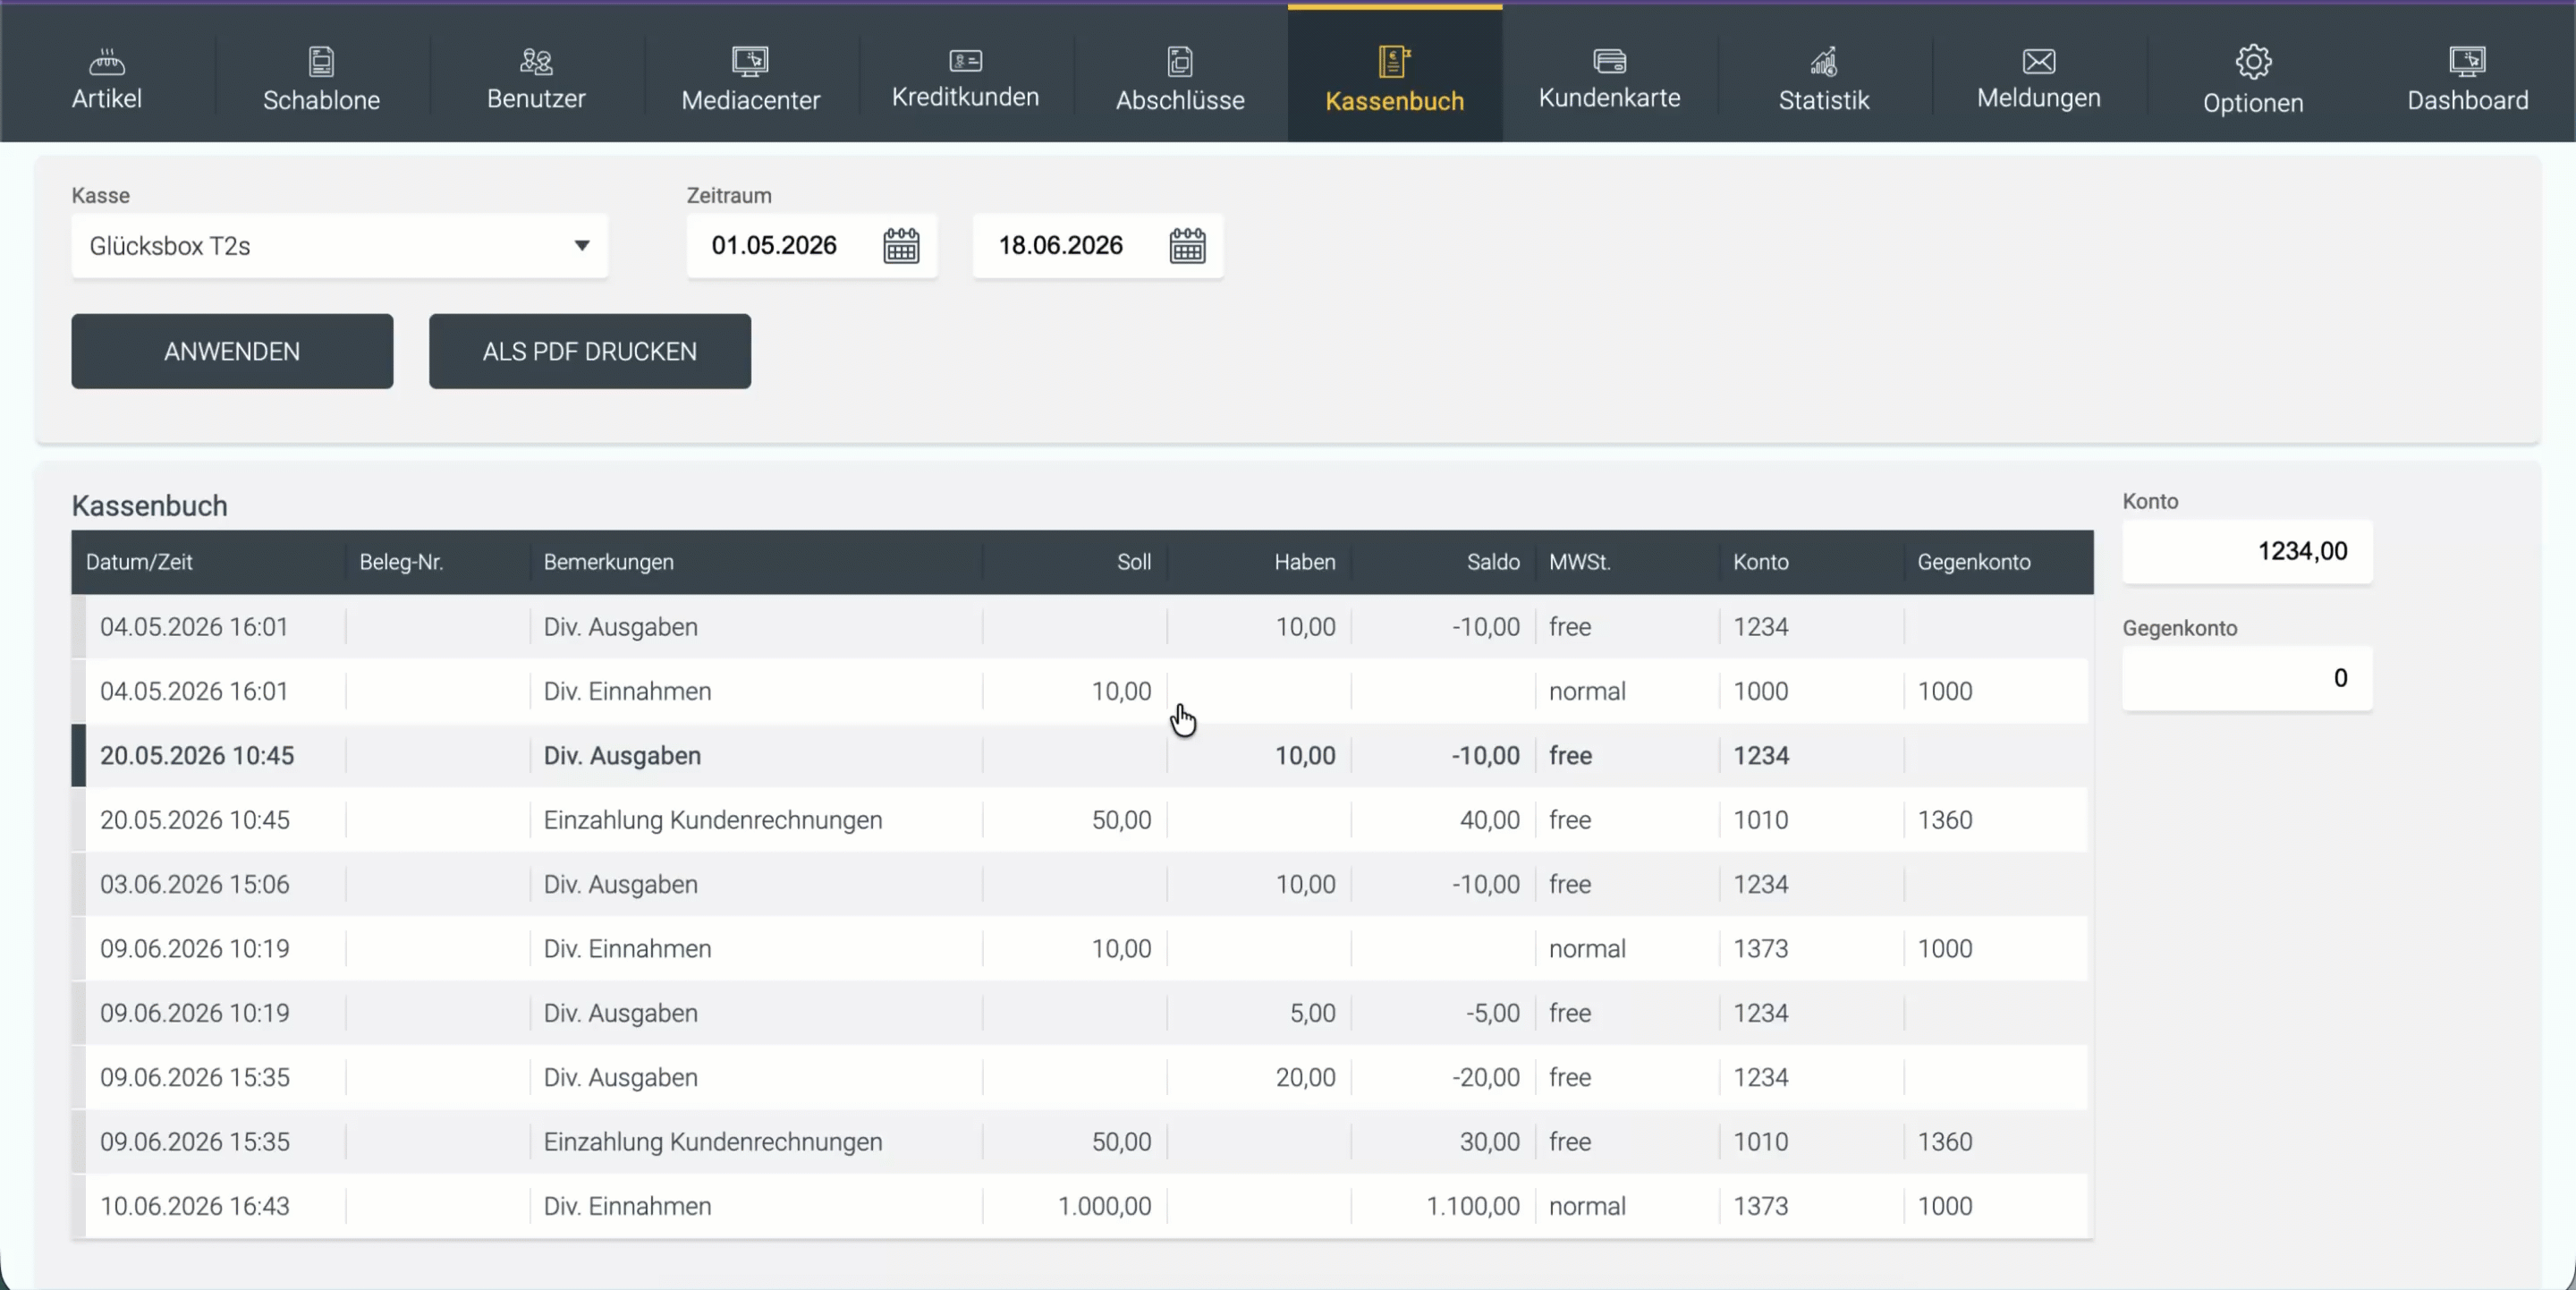Open Kreditkunden card icon

point(965,61)
